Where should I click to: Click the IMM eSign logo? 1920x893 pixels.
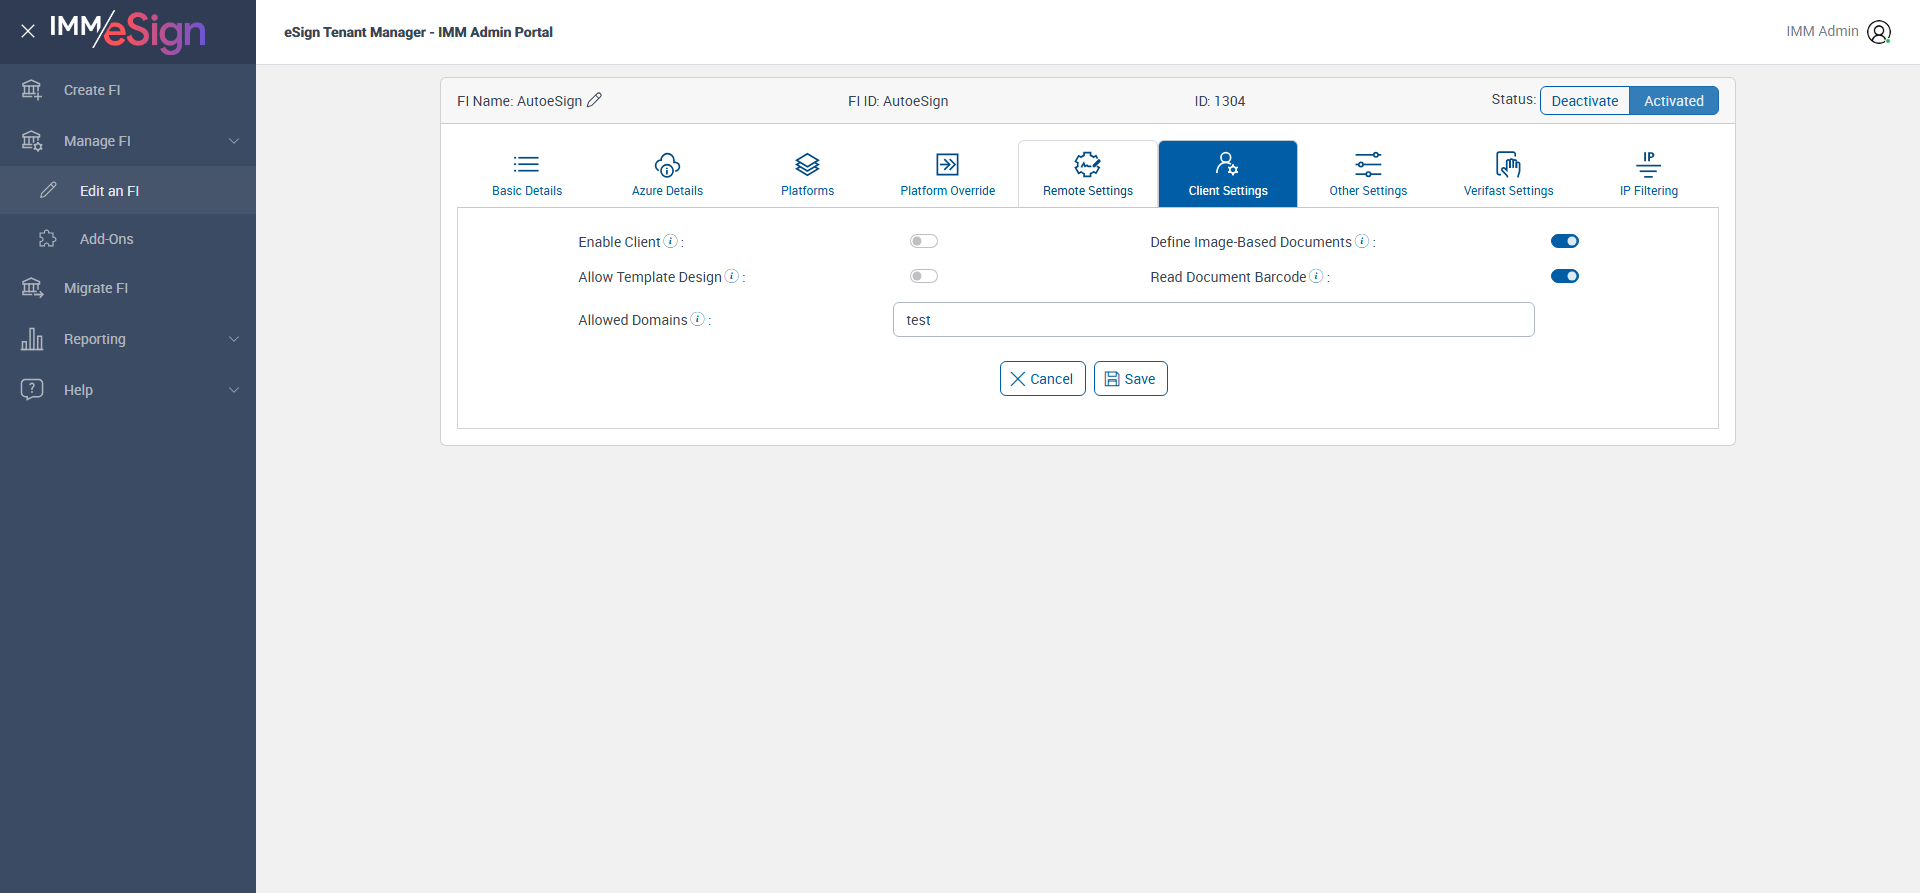click(128, 31)
